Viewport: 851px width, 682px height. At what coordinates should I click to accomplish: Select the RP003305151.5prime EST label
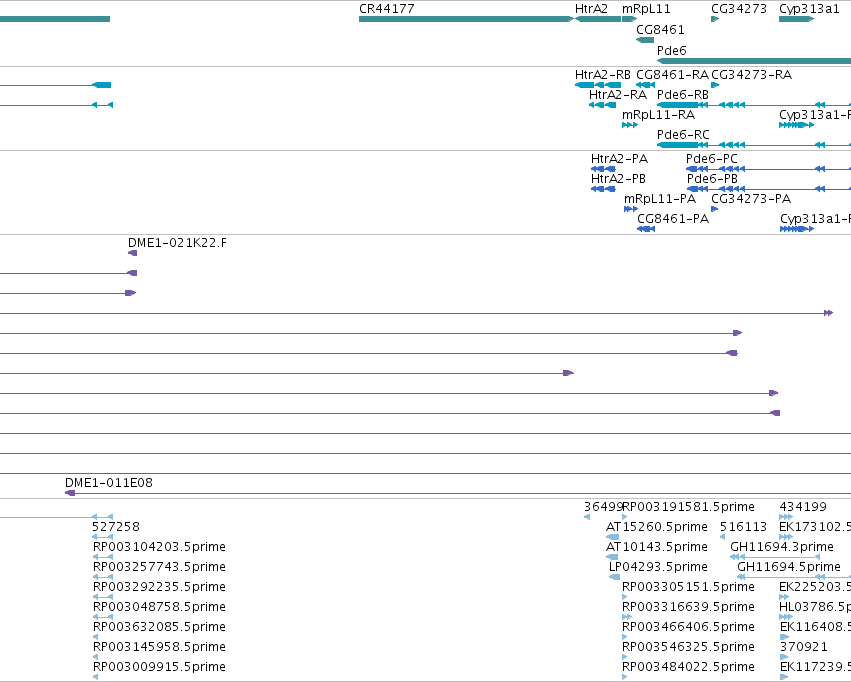click(x=688, y=587)
